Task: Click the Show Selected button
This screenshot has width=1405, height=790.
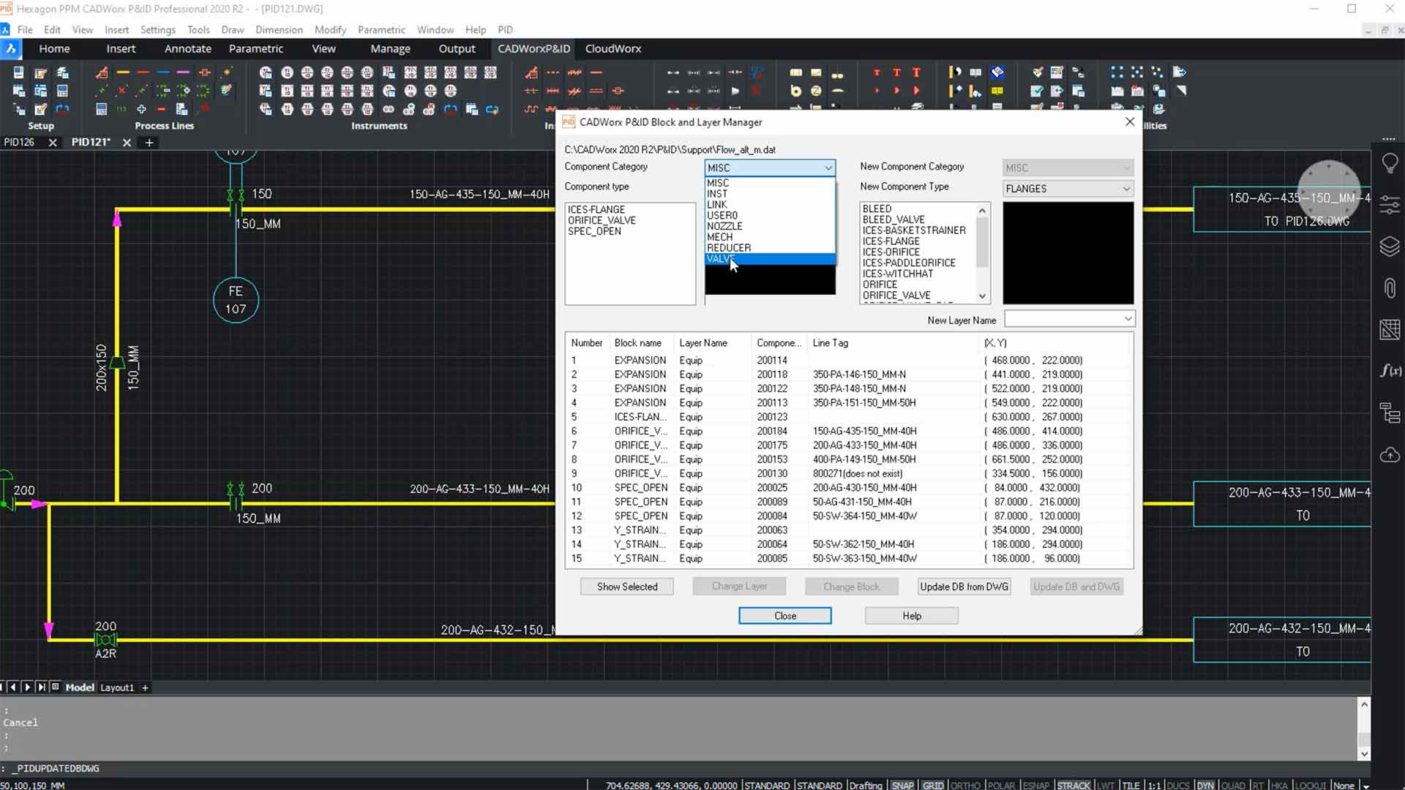Action: click(627, 587)
